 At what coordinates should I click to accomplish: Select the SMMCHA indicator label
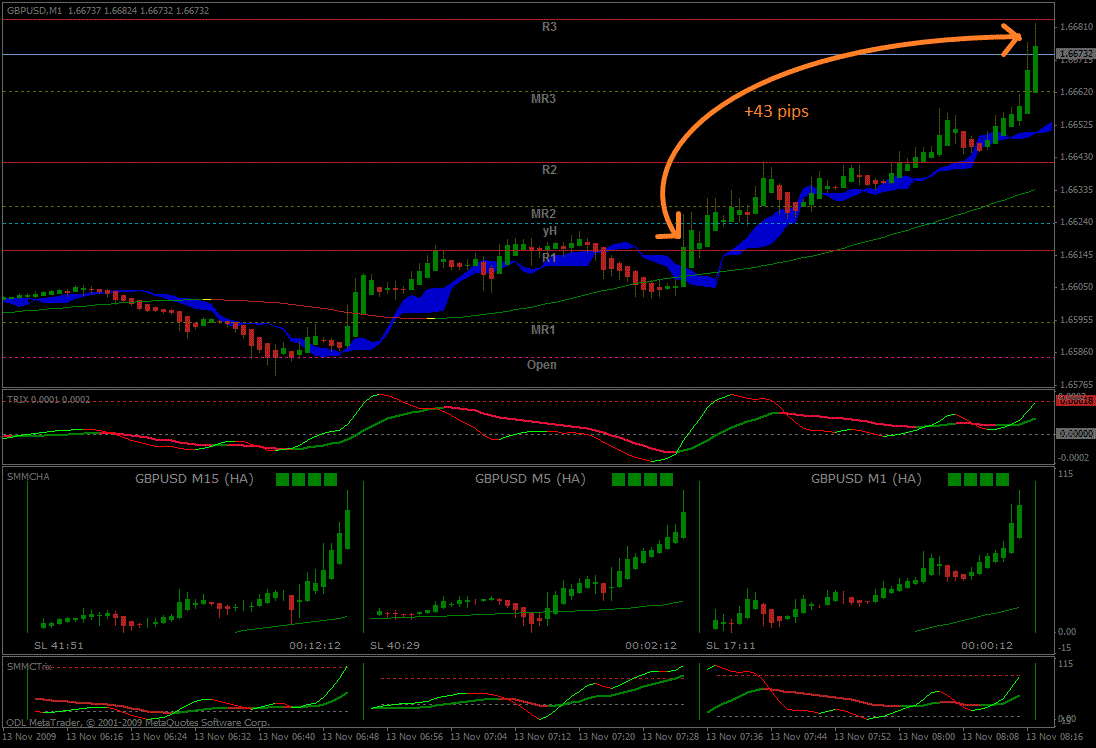pyautogui.click(x=29, y=477)
